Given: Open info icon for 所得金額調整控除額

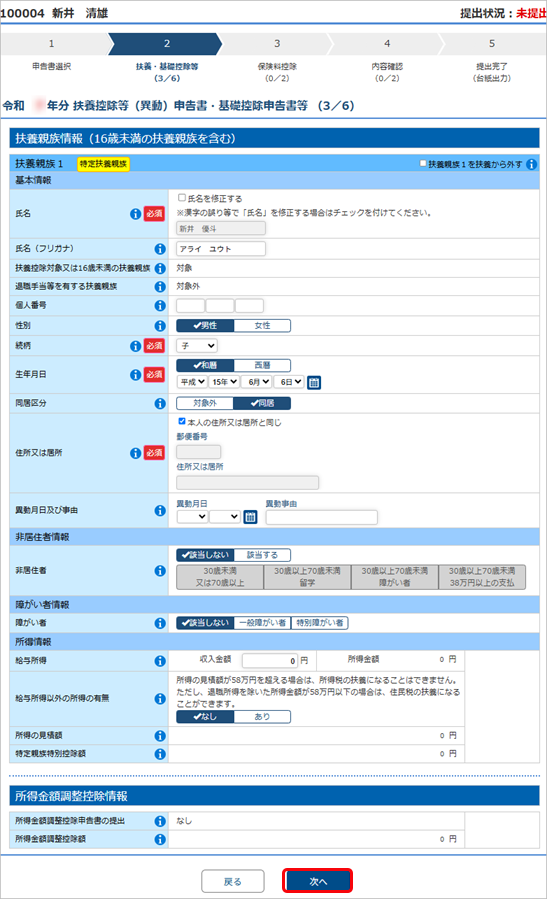Looking at the screenshot, I should coord(160,839).
